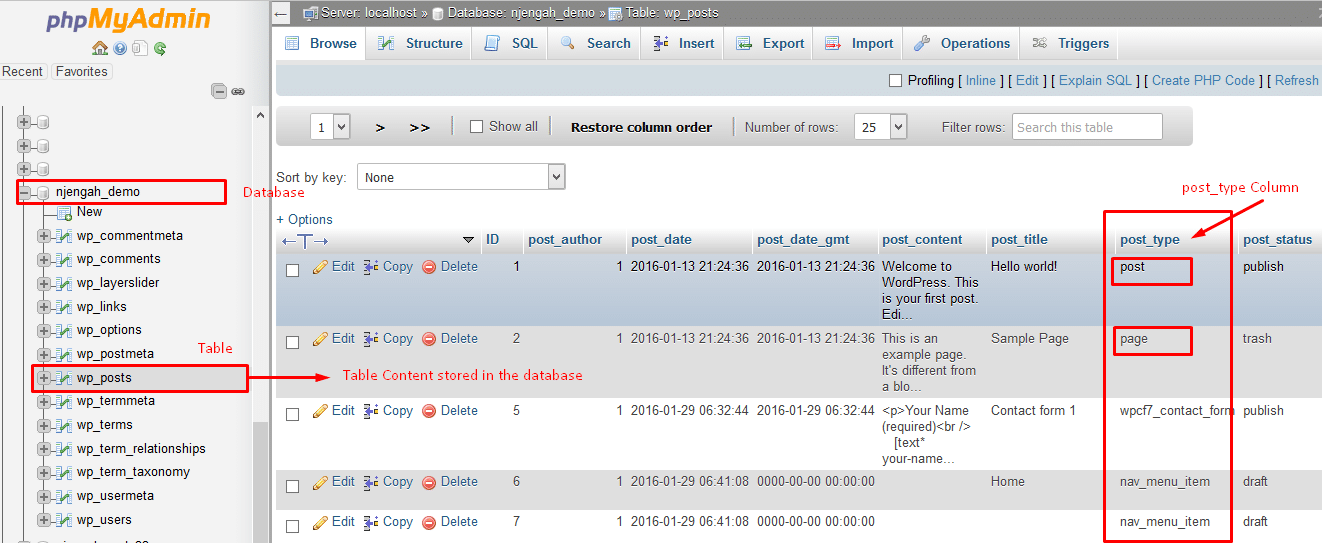Screen dimensions: 1322x543
Task: Go to next page with single > button
Action: click(380, 127)
